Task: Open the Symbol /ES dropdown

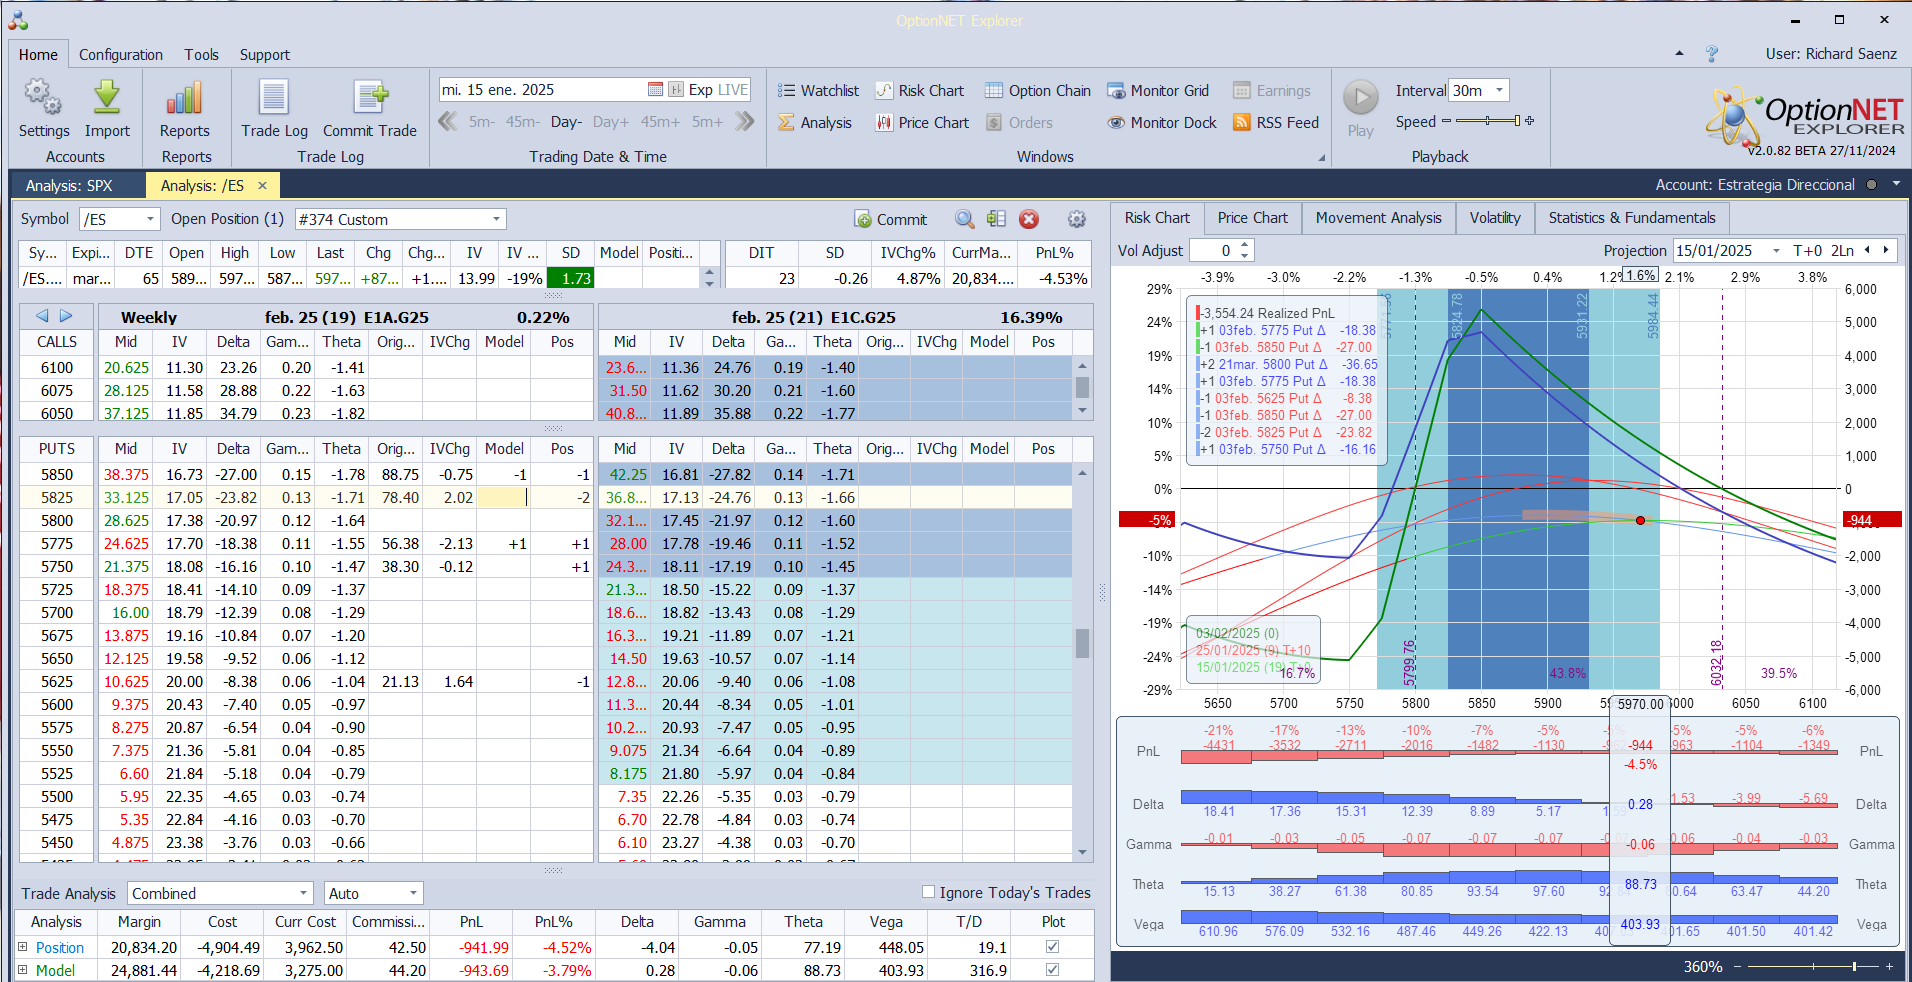Action: pyautogui.click(x=150, y=220)
